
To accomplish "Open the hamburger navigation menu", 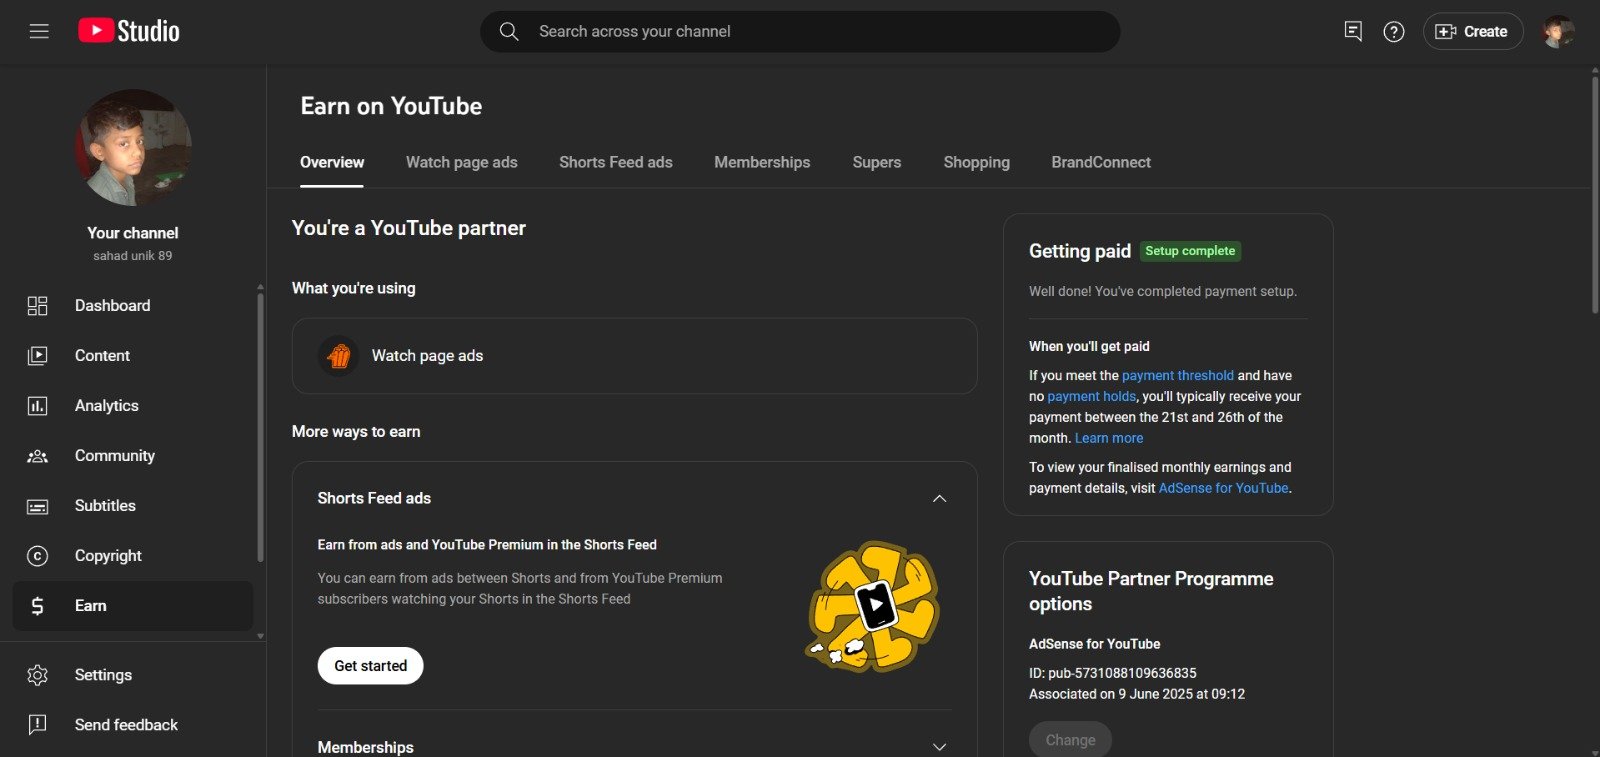I will pyautogui.click(x=39, y=31).
